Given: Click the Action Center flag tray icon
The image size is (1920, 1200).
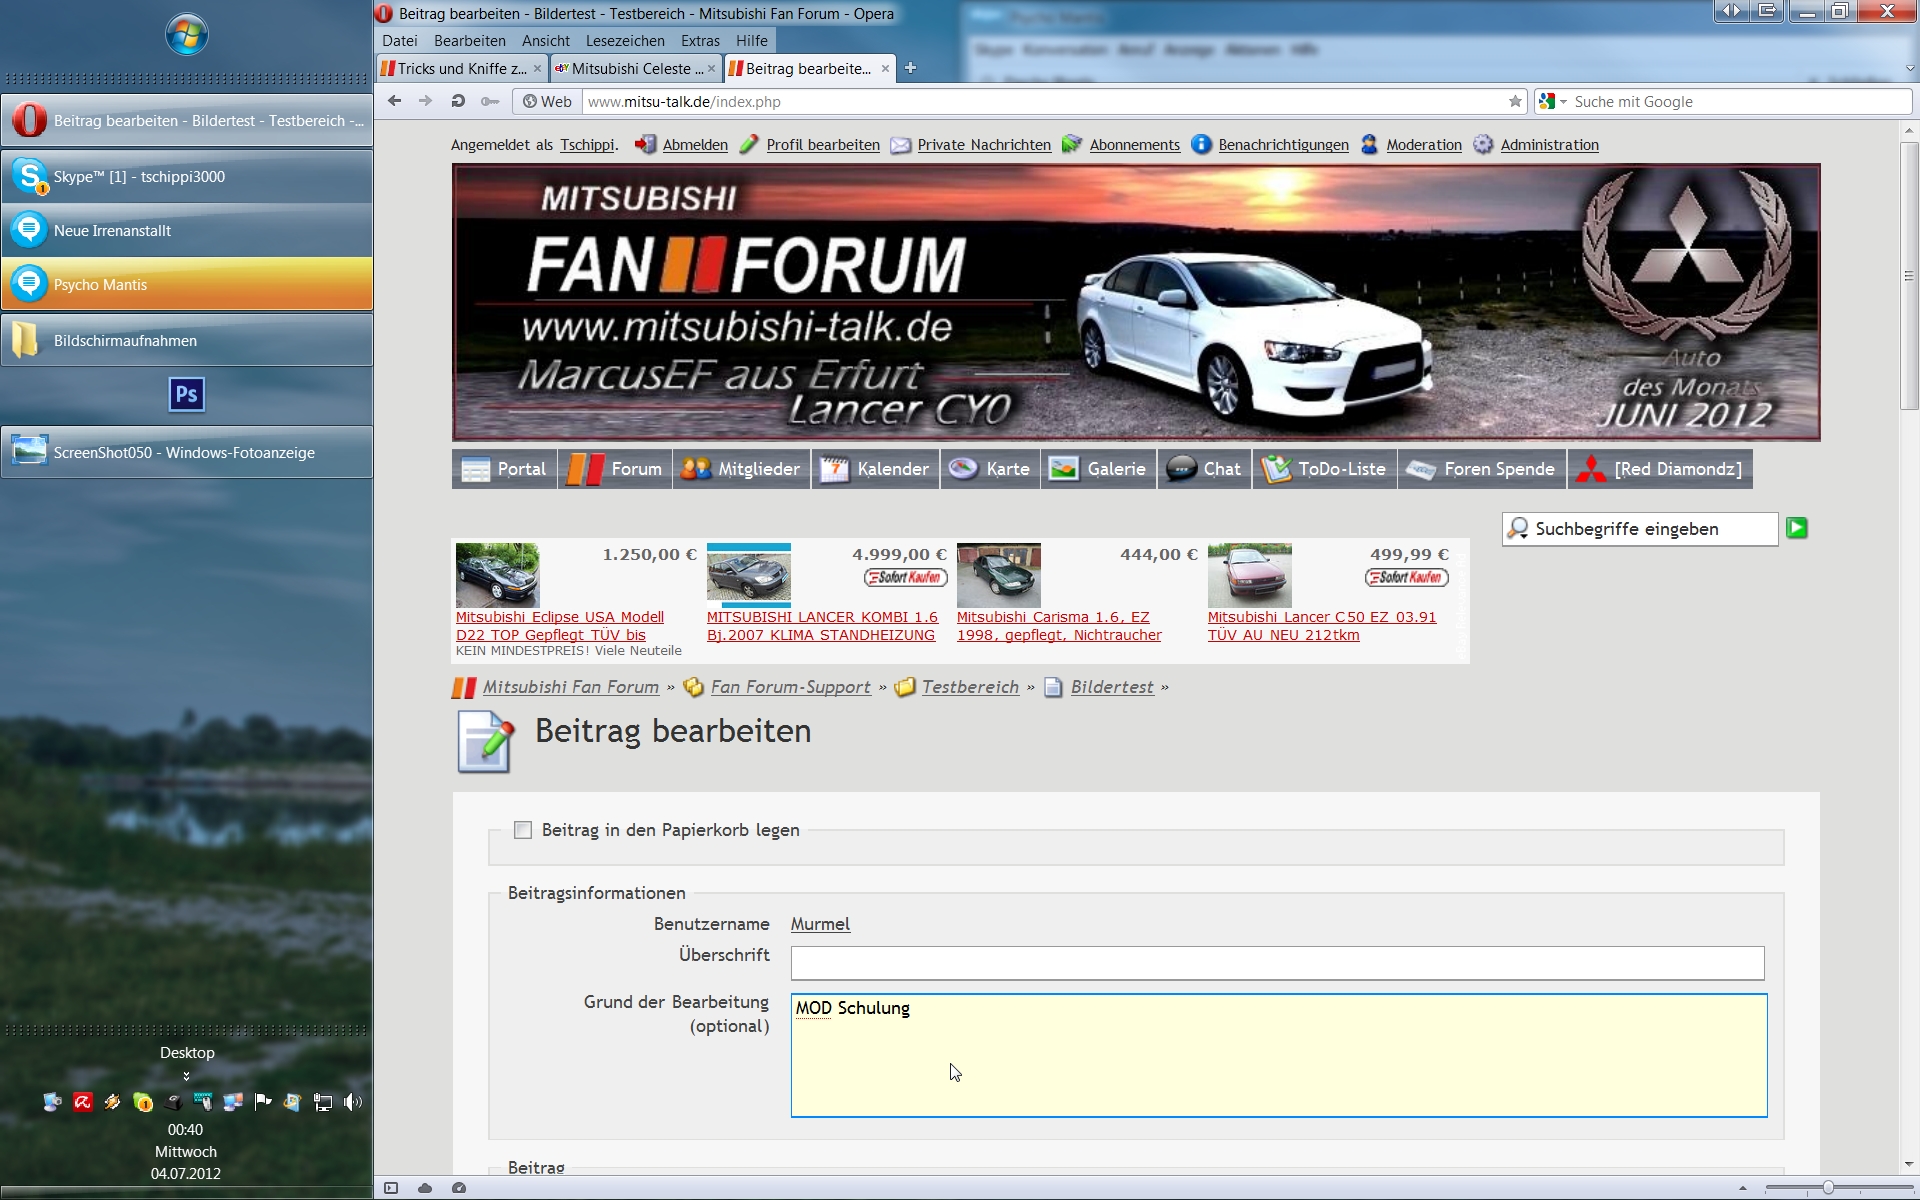Looking at the screenshot, I should click(x=263, y=1102).
